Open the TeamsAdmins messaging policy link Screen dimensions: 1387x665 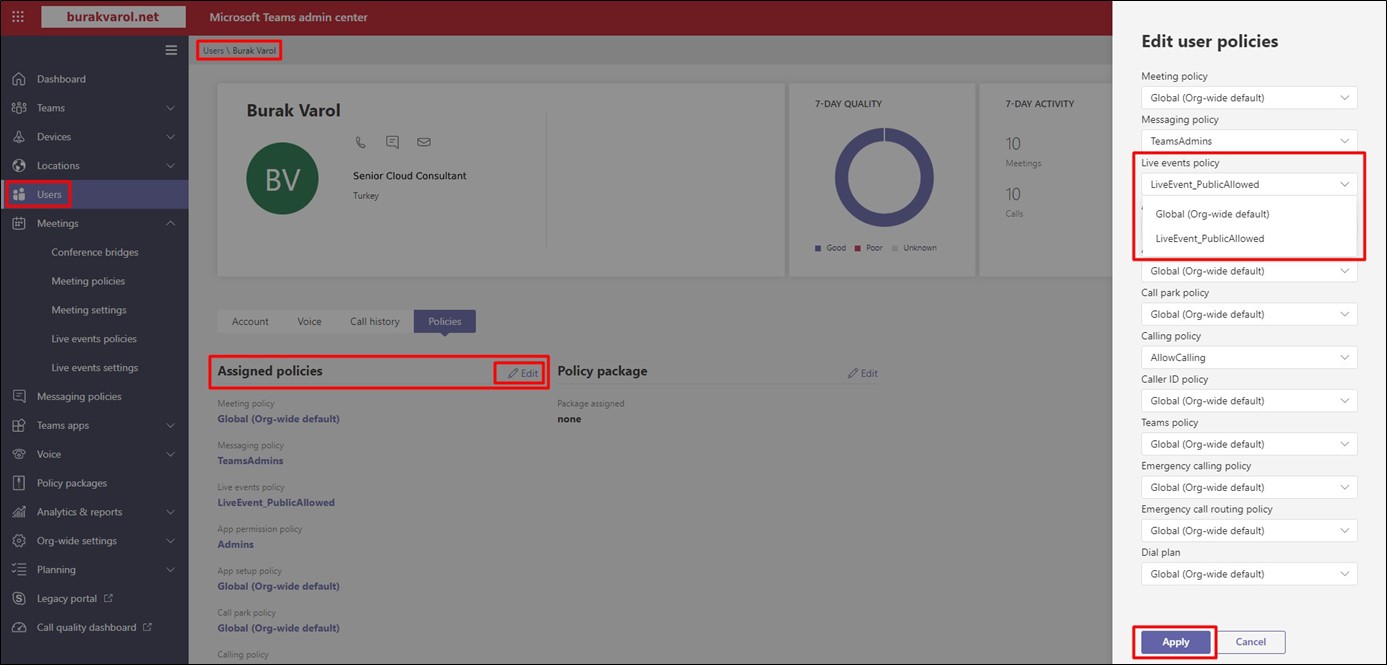(250, 461)
